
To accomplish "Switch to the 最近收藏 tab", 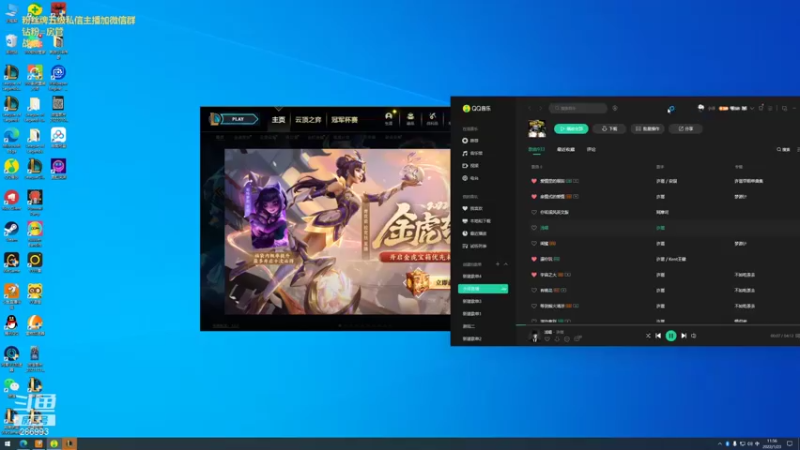I will coord(565,149).
